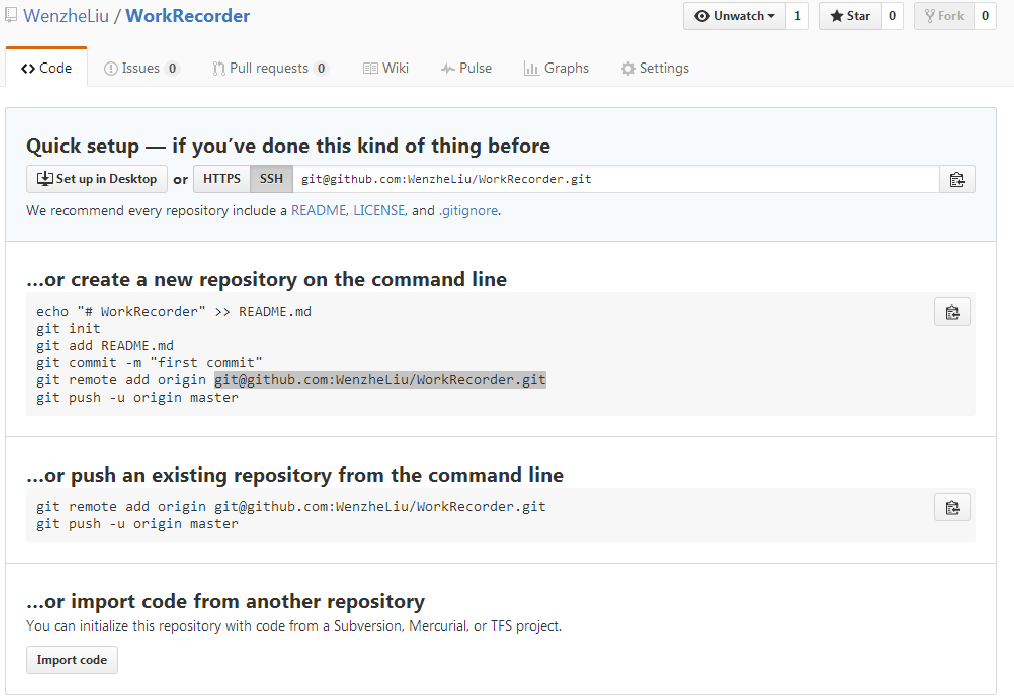The width and height of the screenshot is (1014, 699).
Task: Click the 'git init' command line
Action: pyautogui.click(x=69, y=328)
